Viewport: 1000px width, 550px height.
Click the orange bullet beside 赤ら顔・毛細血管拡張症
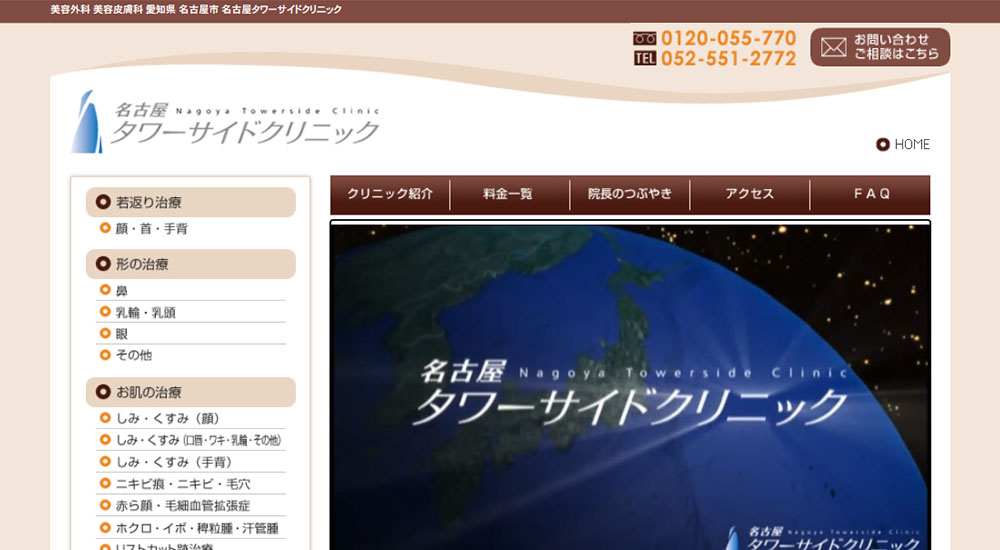(x=105, y=505)
